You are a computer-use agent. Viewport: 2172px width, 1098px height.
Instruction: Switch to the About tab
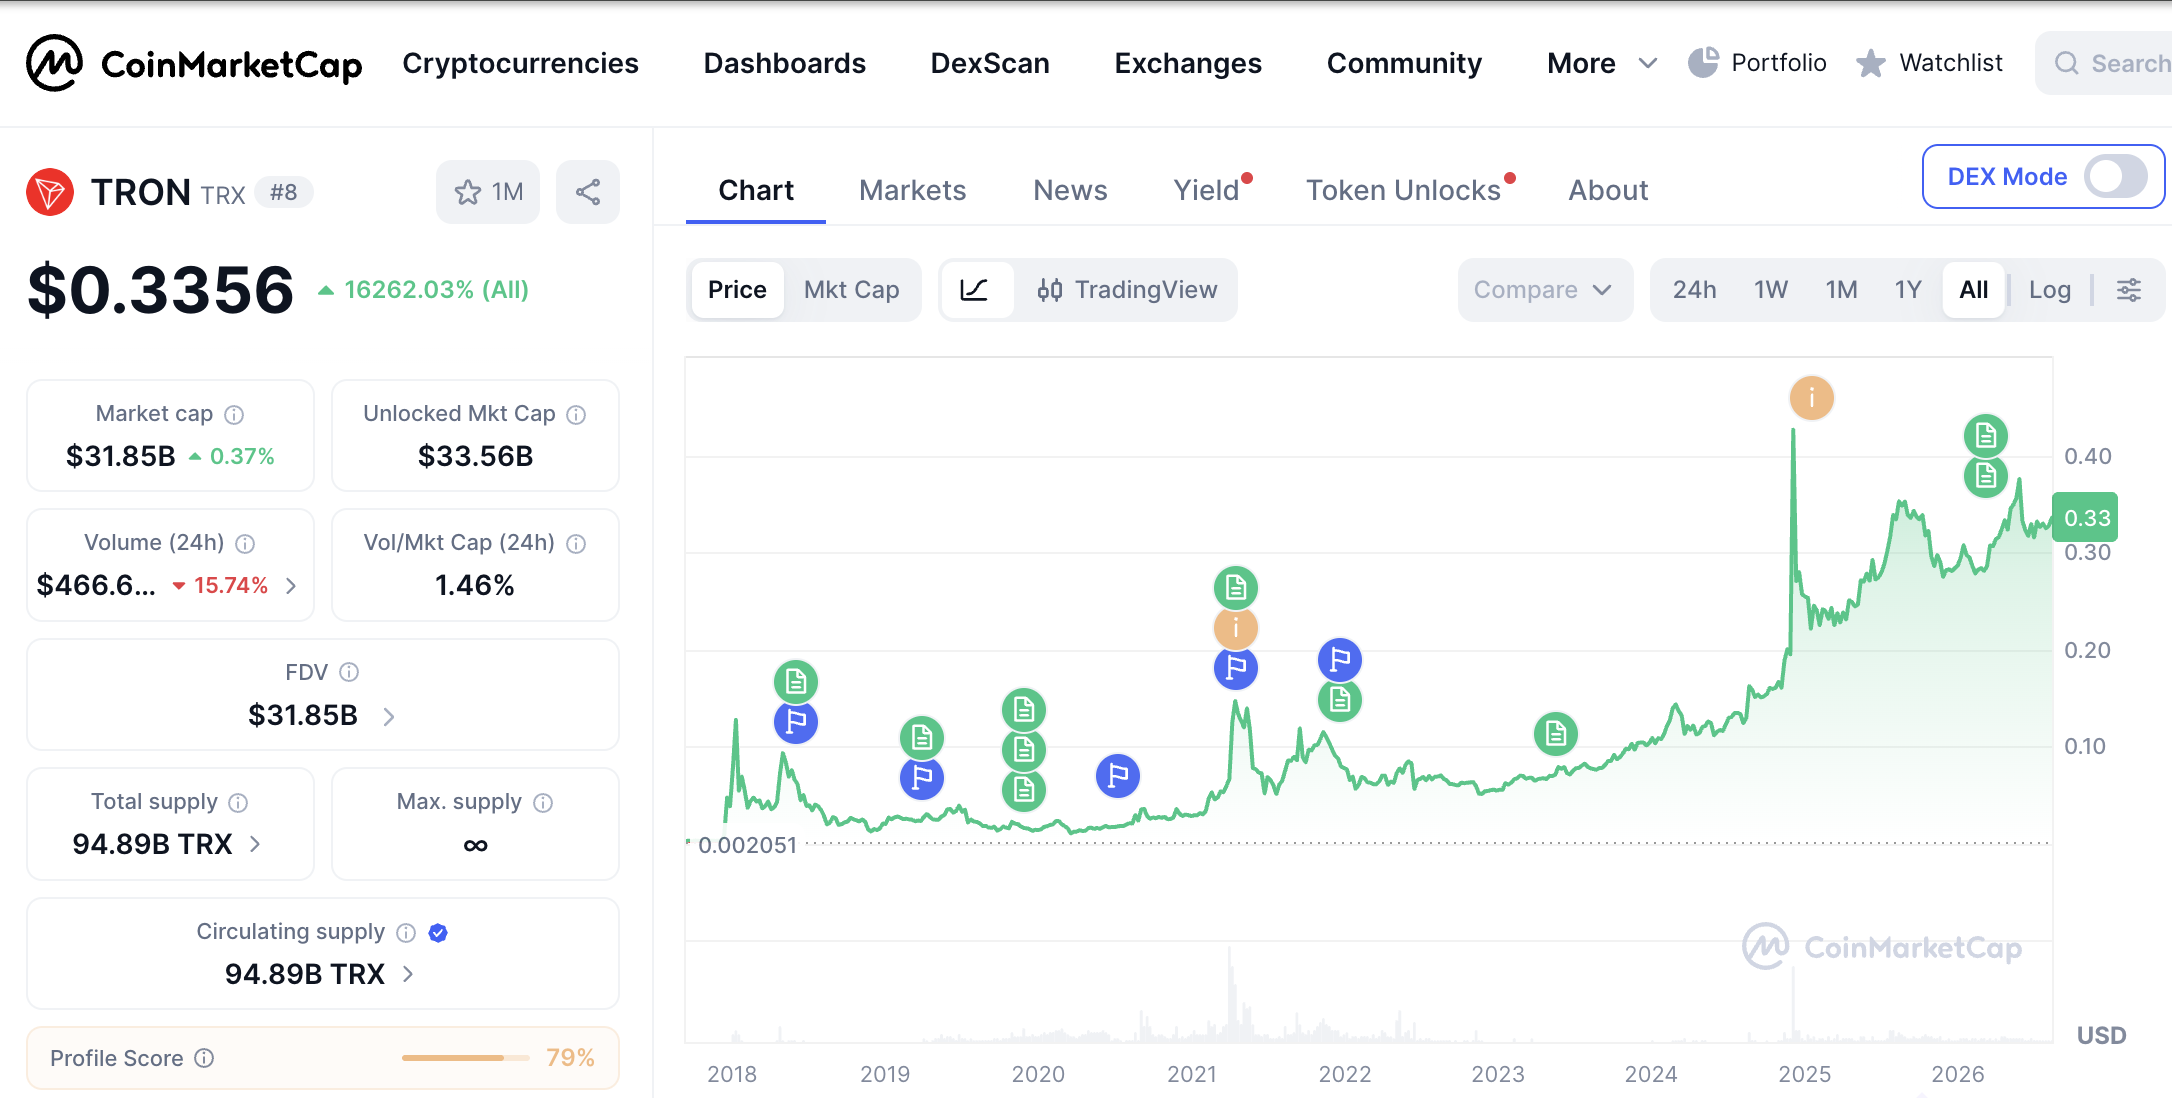point(1608,190)
